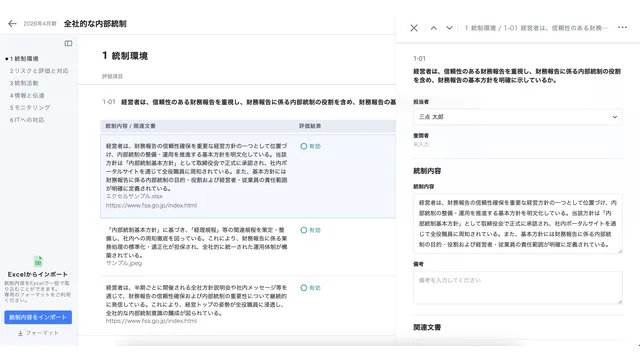Click the 評価結果 column header
The width and height of the screenshot is (640, 360).
click(x=310, y=126)
